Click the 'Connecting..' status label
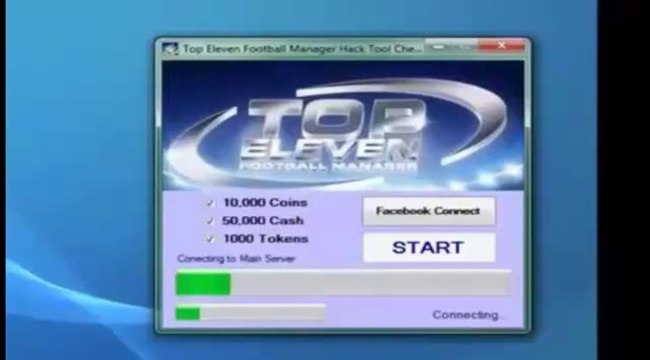 pos(467,315)
